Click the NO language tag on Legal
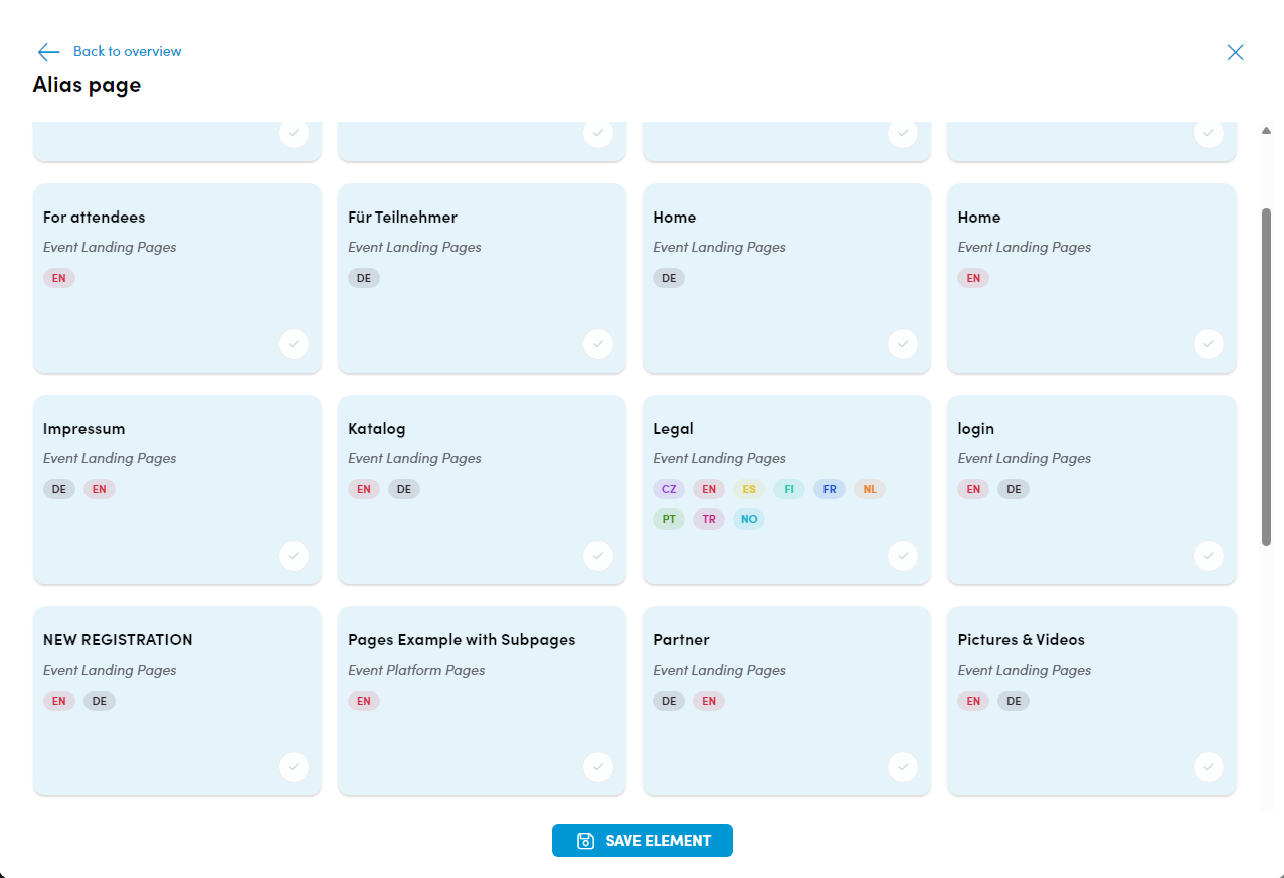Screen dimensions: 1284x878 749,519
